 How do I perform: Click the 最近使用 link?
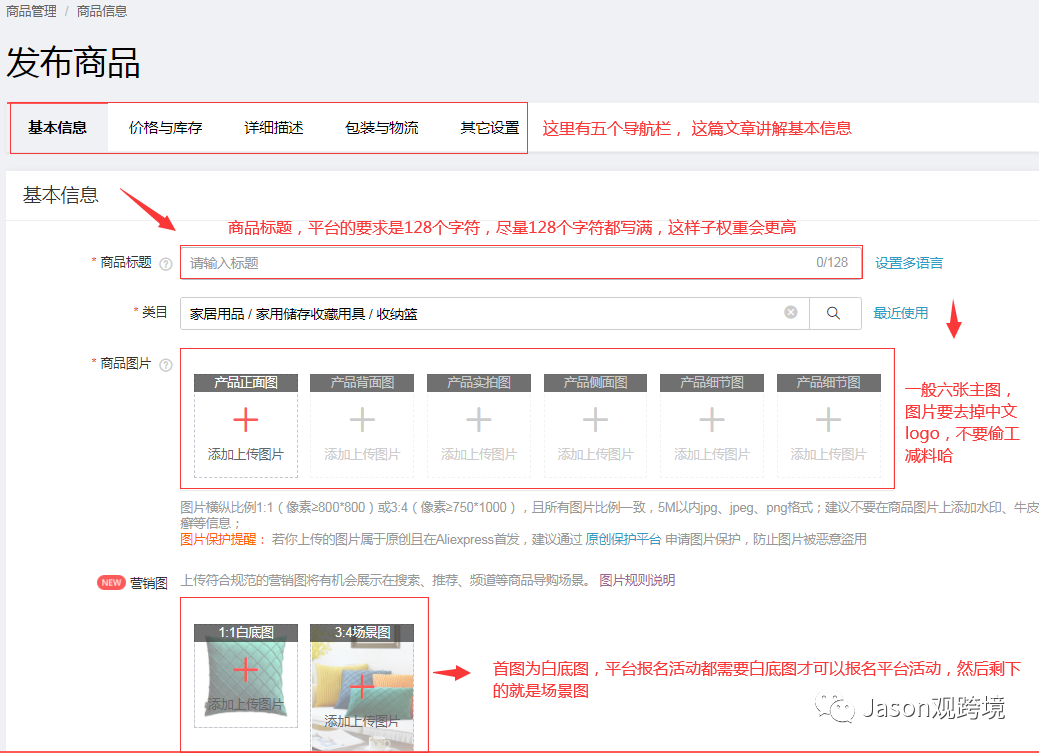903,312
